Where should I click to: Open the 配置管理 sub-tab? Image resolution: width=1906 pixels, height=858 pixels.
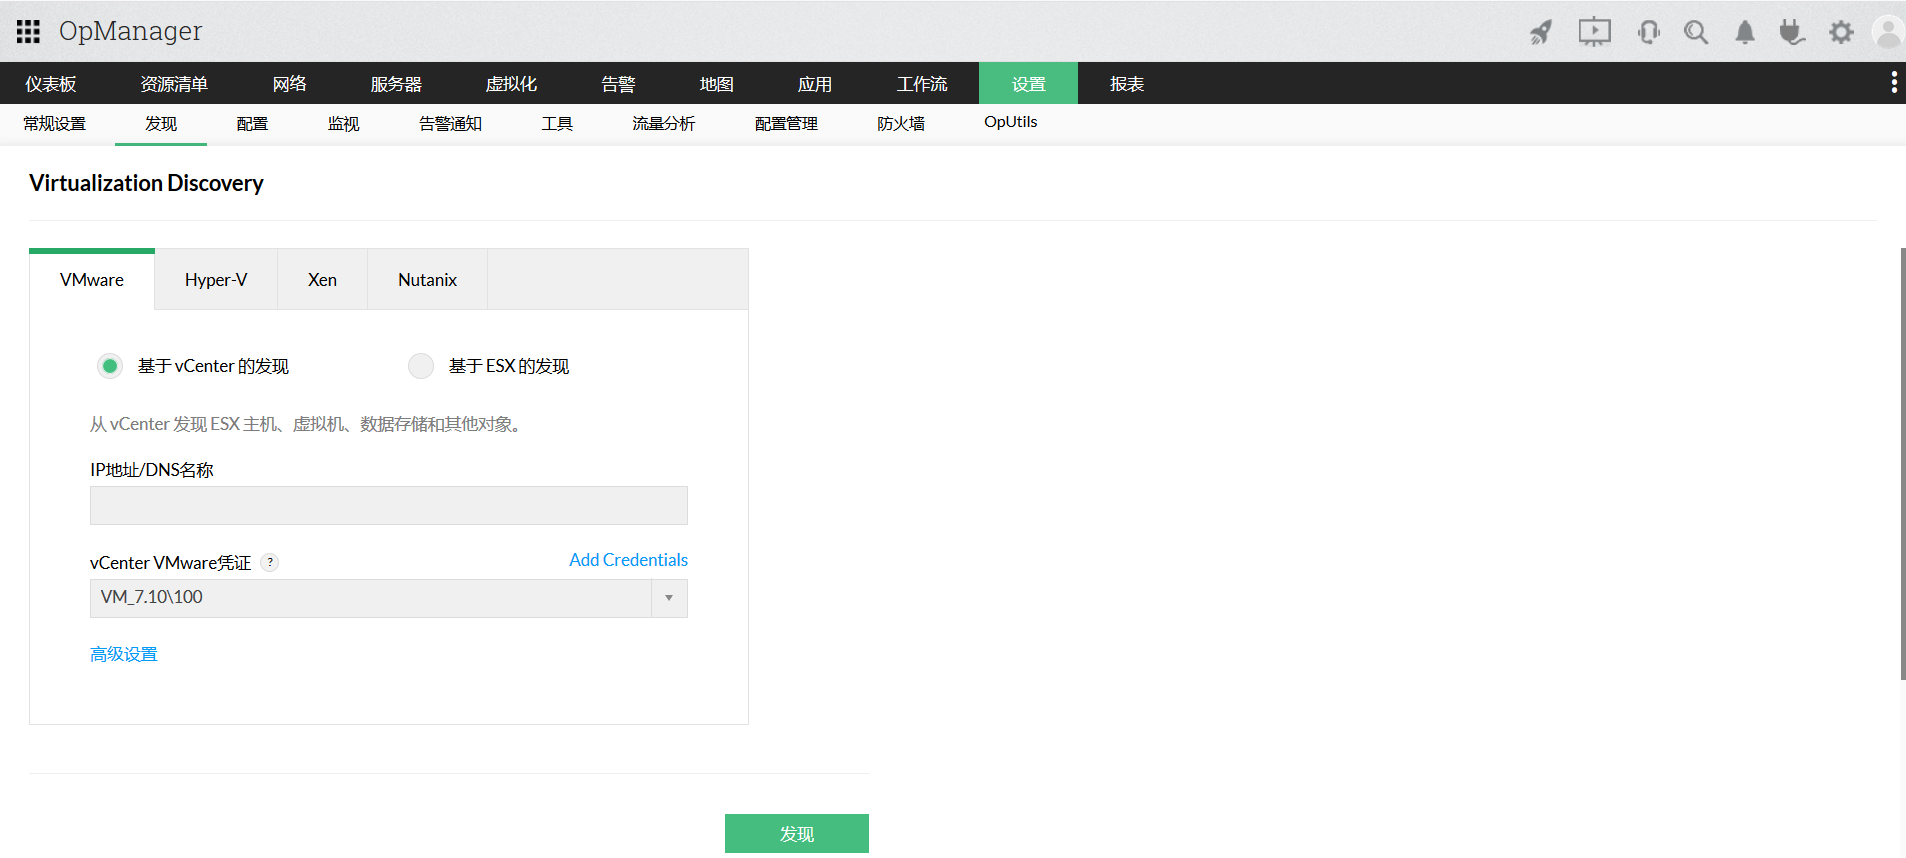pos(786,124)
